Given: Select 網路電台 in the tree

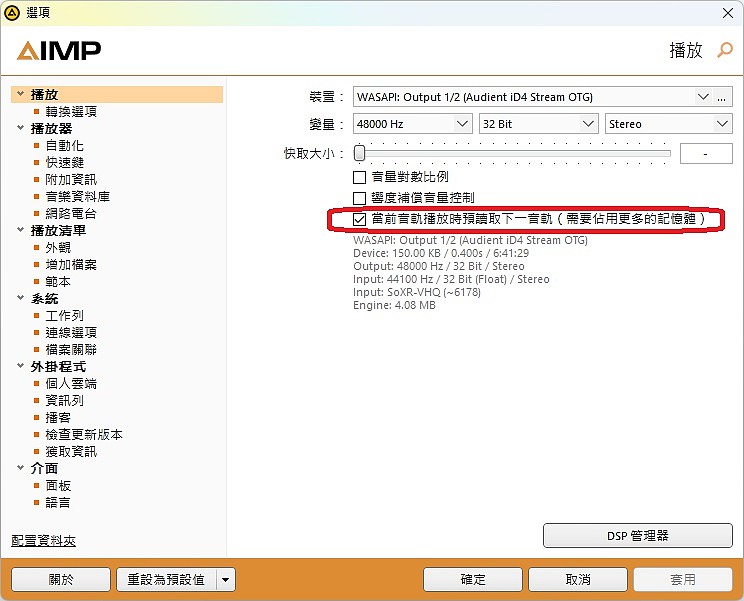Looking at the screenshot, I should click(x=71, y=214).
